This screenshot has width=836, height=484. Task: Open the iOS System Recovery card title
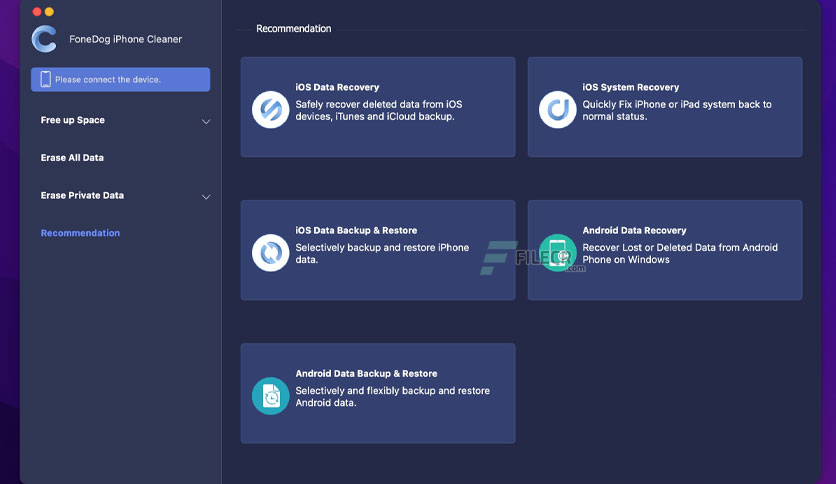tap(630, 87)
